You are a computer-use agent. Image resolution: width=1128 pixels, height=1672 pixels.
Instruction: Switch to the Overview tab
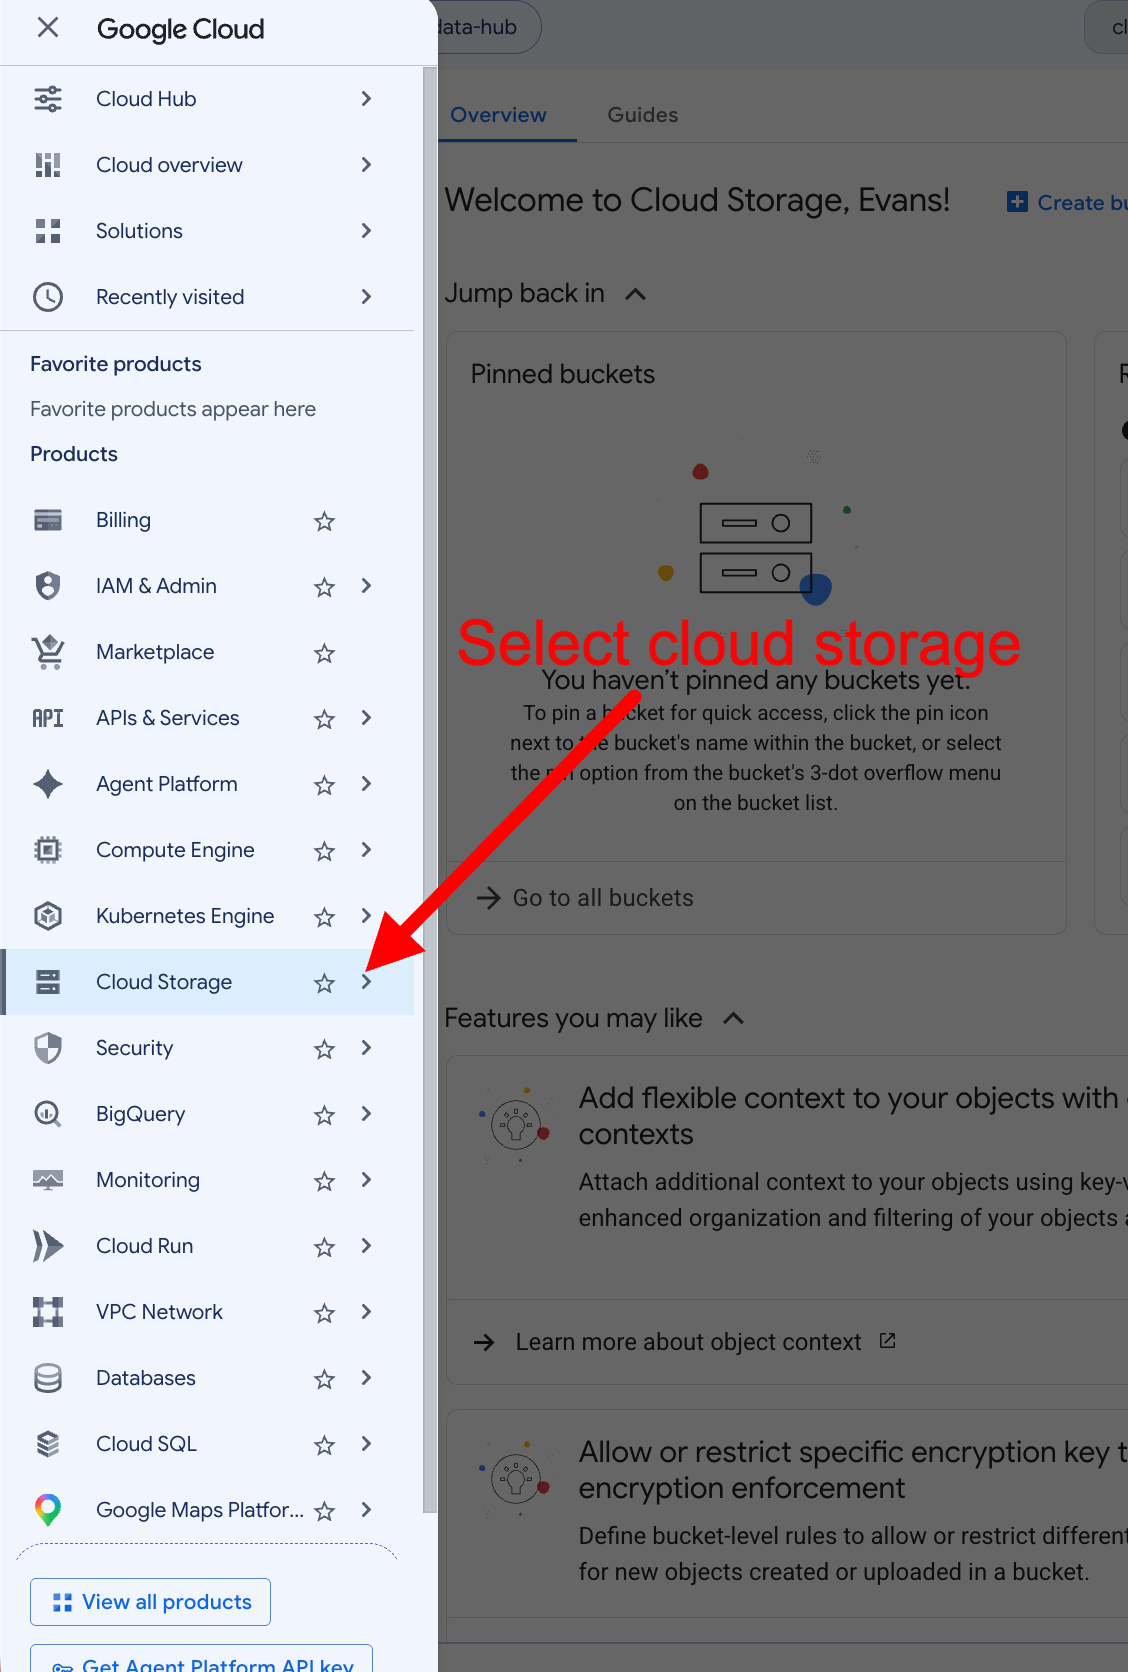[498, 115]
